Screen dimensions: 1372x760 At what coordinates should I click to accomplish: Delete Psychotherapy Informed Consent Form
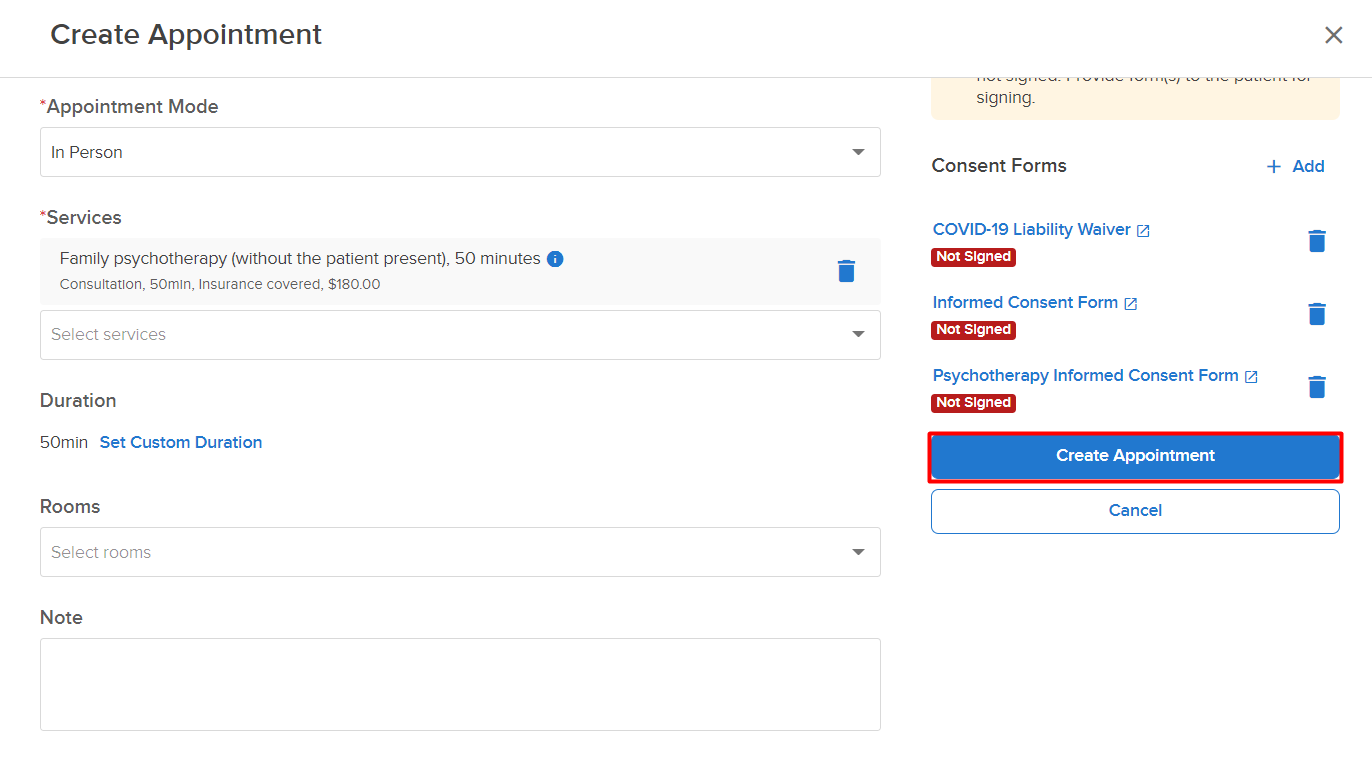click(x=1317, y=387)
